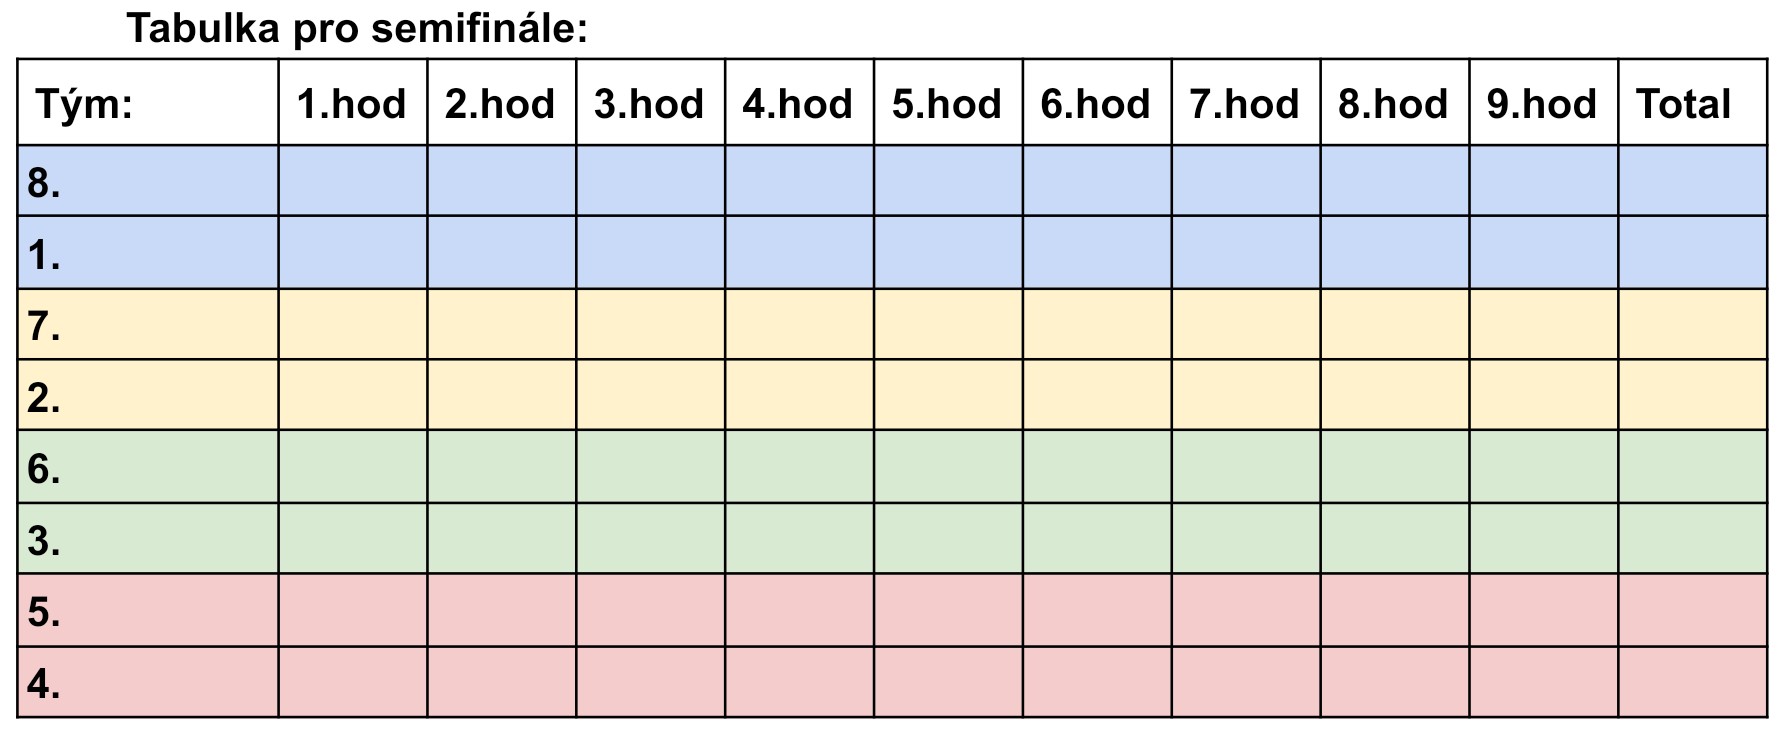Select 9.hod cell in team 6 row
Image resolution: width=1788 pixels, height=736 pixels.
(x=1542, y=467)
